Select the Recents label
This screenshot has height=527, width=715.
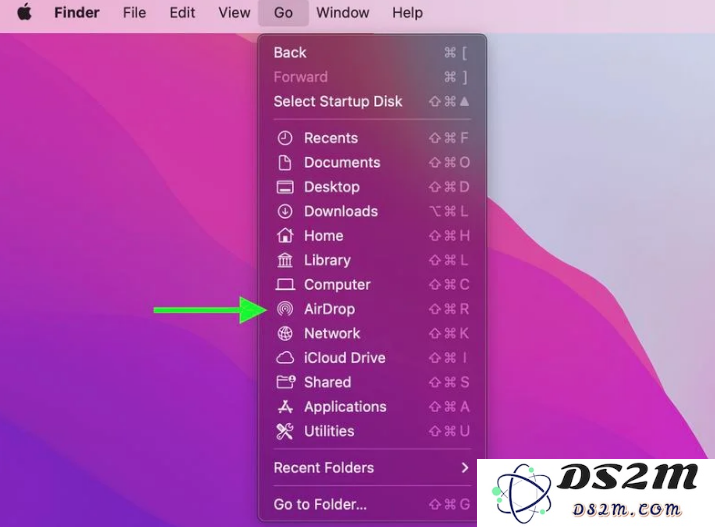pyautogui.click(x=331, y=138)
